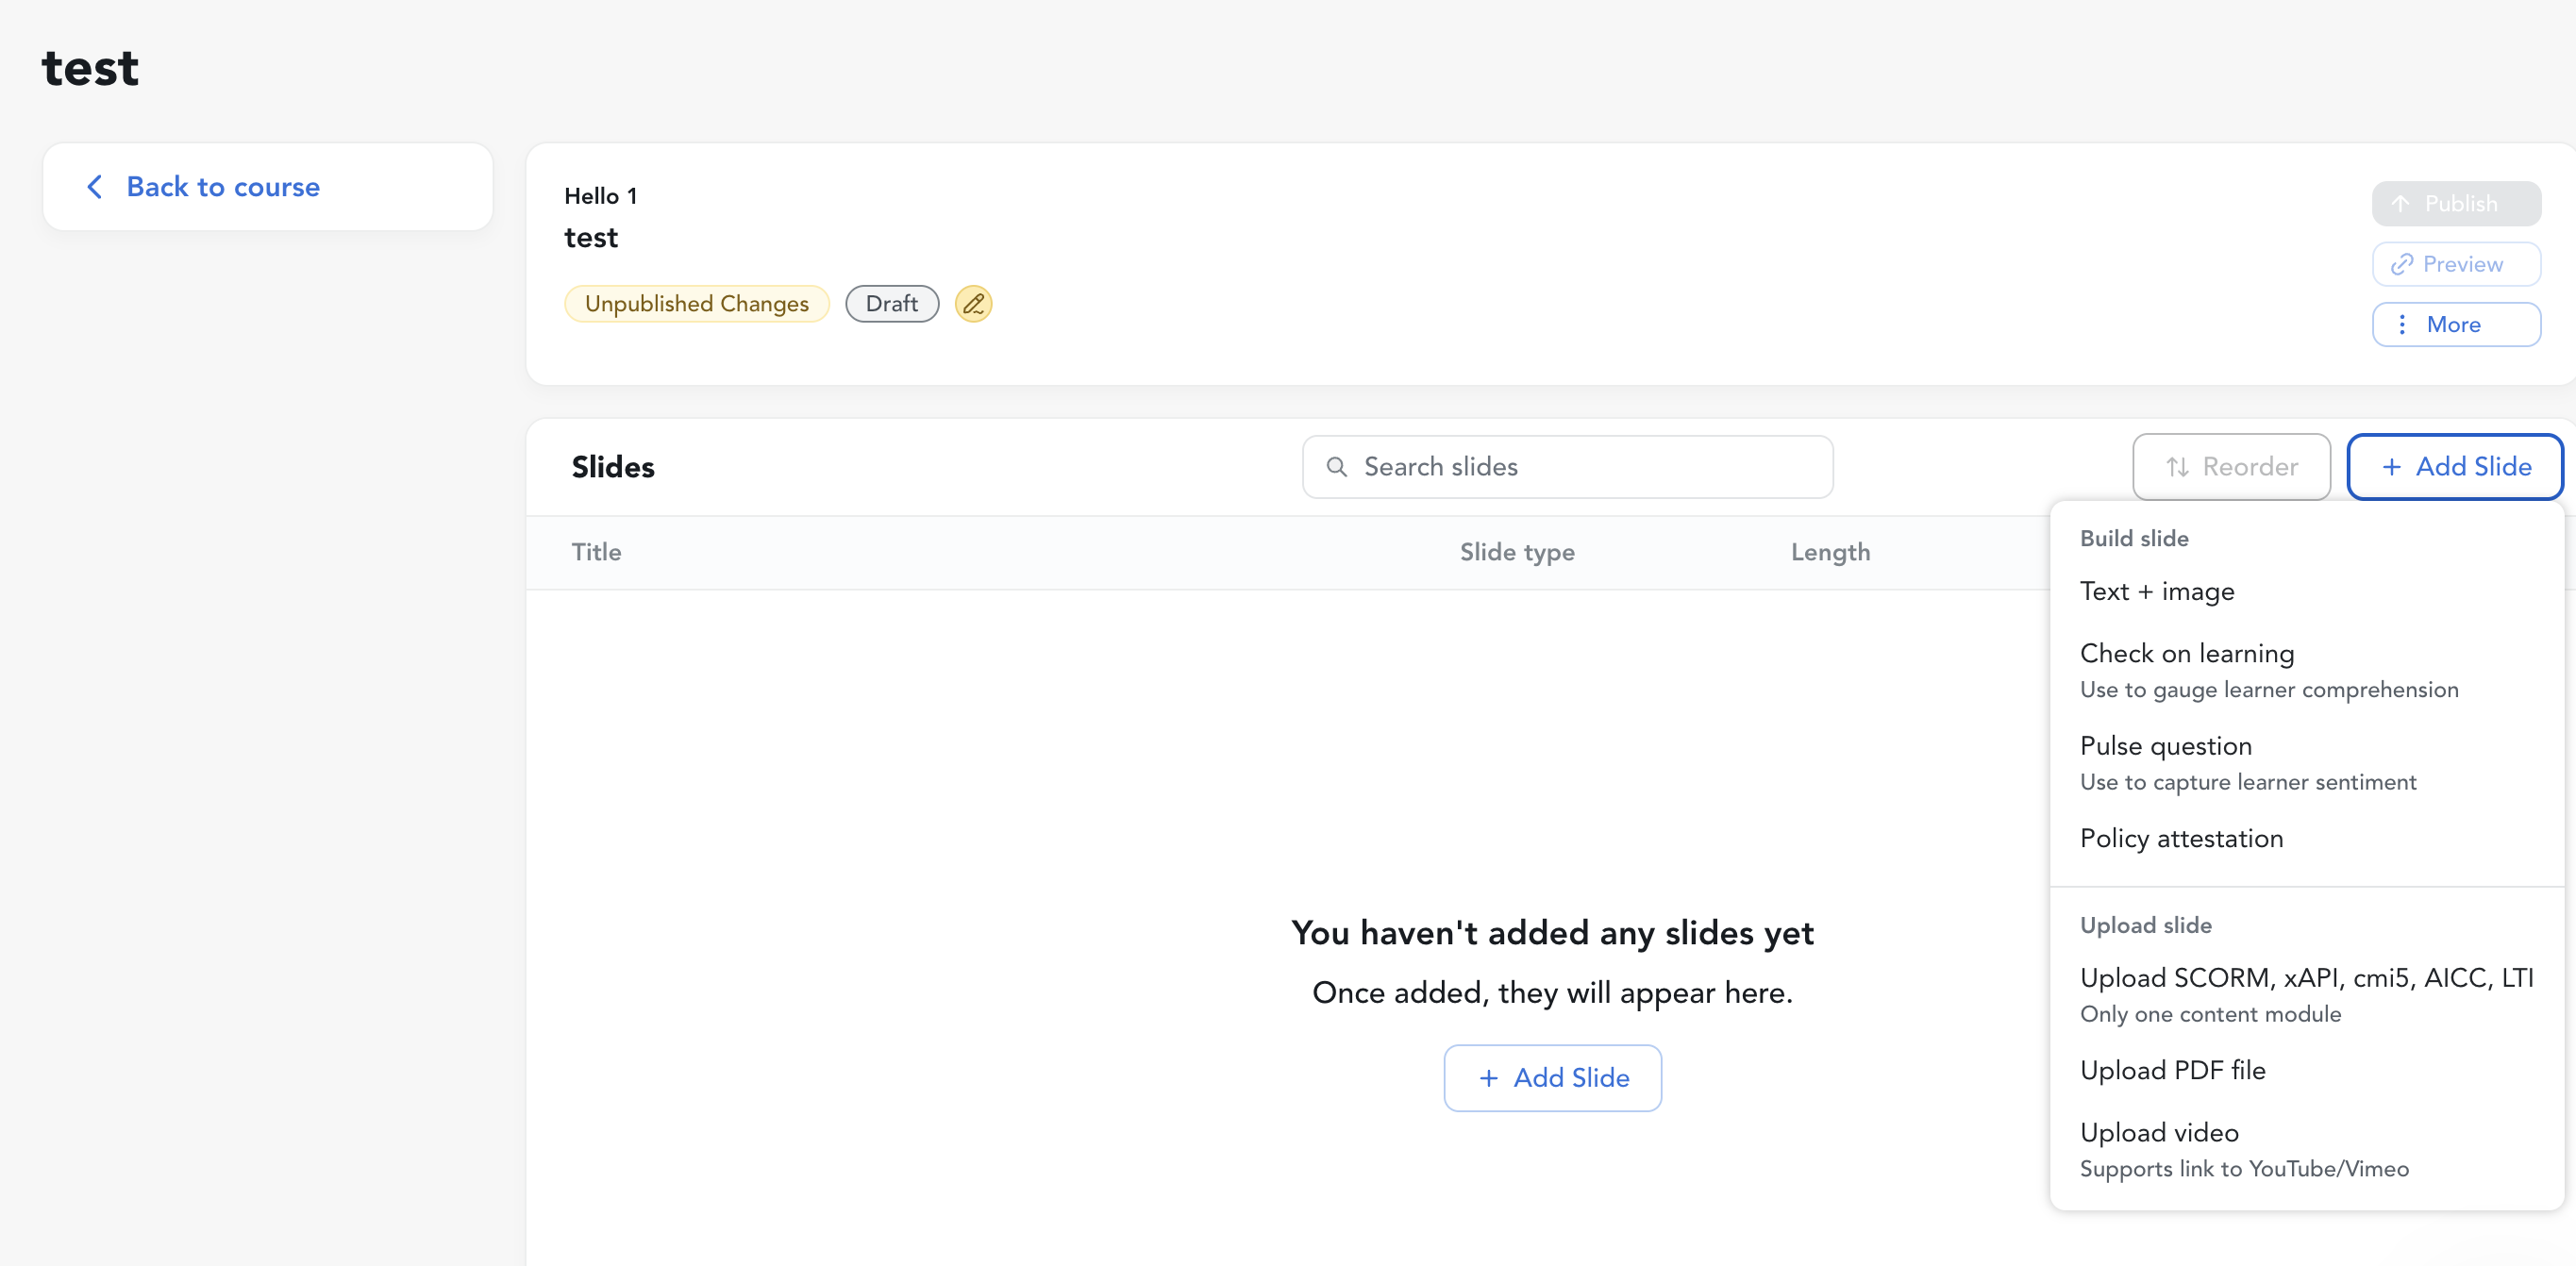The image size is (2576, 1266).
Task: Click the 'Slides' section heading
Action: [x=612, y=467]
